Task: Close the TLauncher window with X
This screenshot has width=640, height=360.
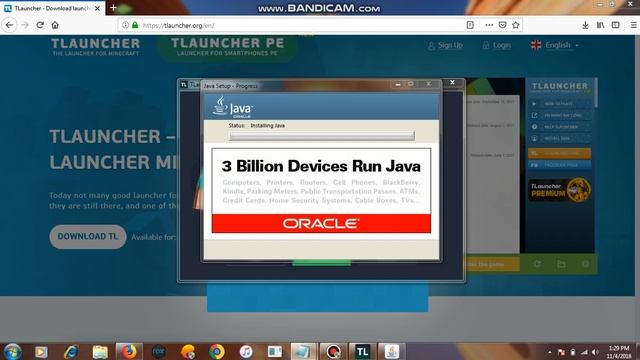Action: (452, 82)
